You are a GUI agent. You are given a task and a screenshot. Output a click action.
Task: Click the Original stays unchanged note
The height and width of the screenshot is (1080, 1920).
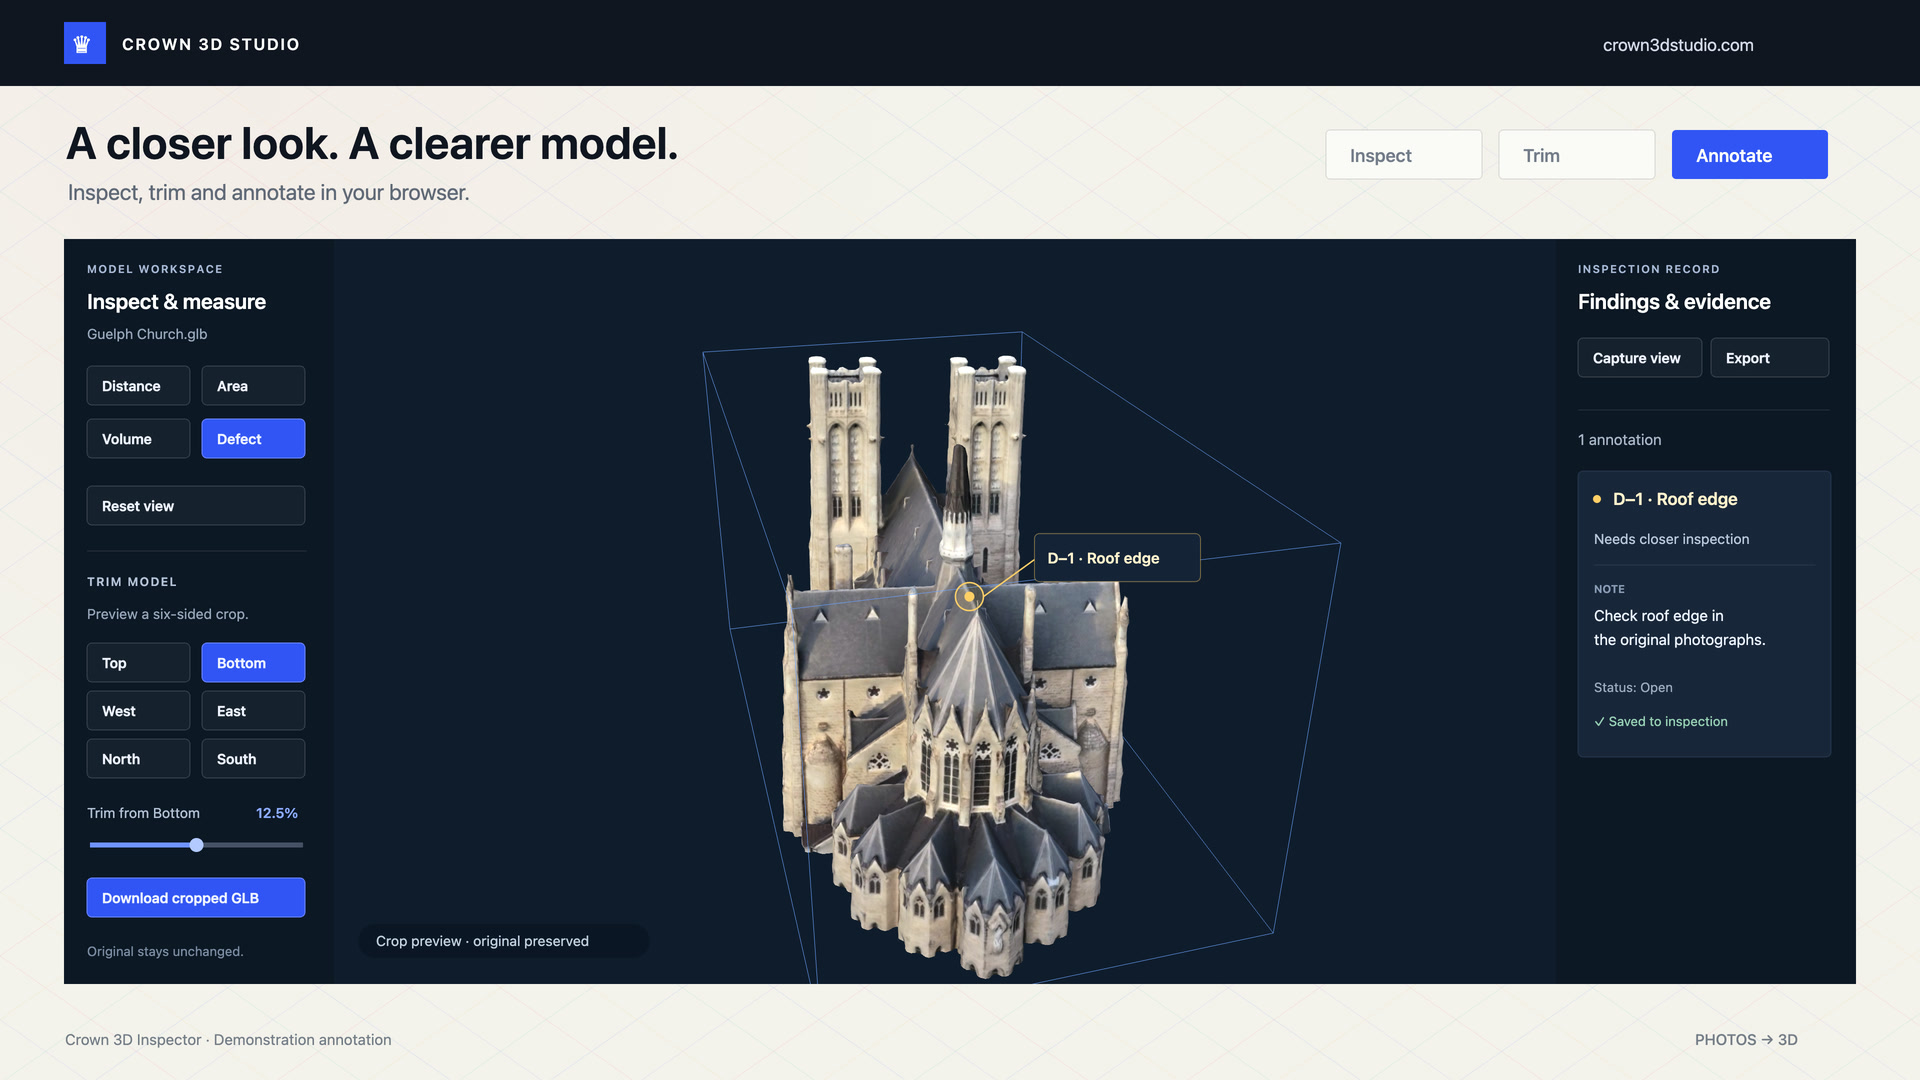coord(165,951)
